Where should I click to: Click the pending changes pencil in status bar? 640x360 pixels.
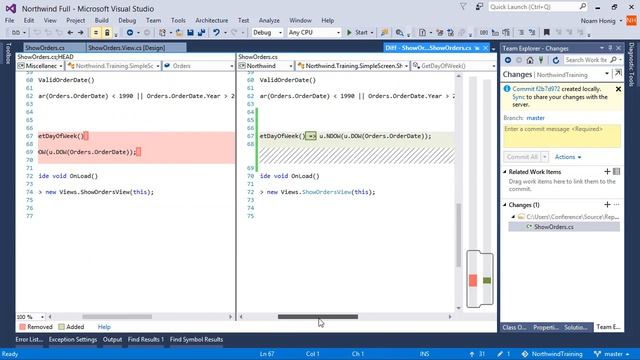500,354
